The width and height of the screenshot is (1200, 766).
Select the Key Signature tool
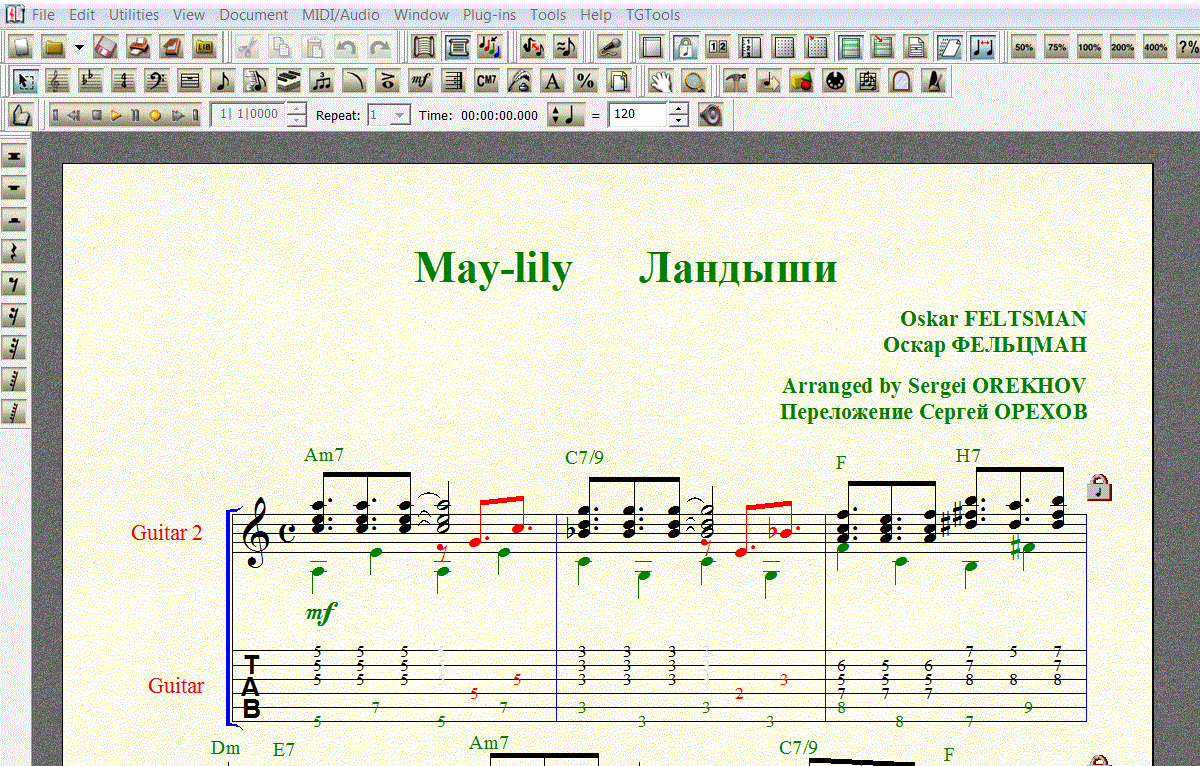pyautogui.click(x=91, y=81)
